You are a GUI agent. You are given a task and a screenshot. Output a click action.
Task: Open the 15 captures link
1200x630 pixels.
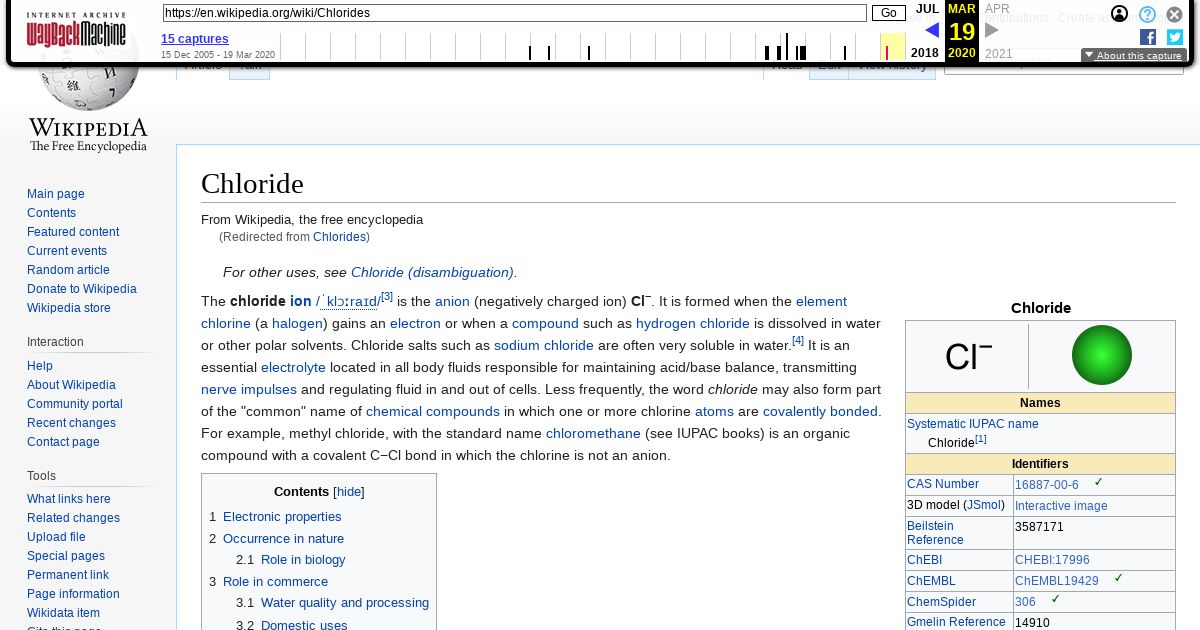point(195,39)
